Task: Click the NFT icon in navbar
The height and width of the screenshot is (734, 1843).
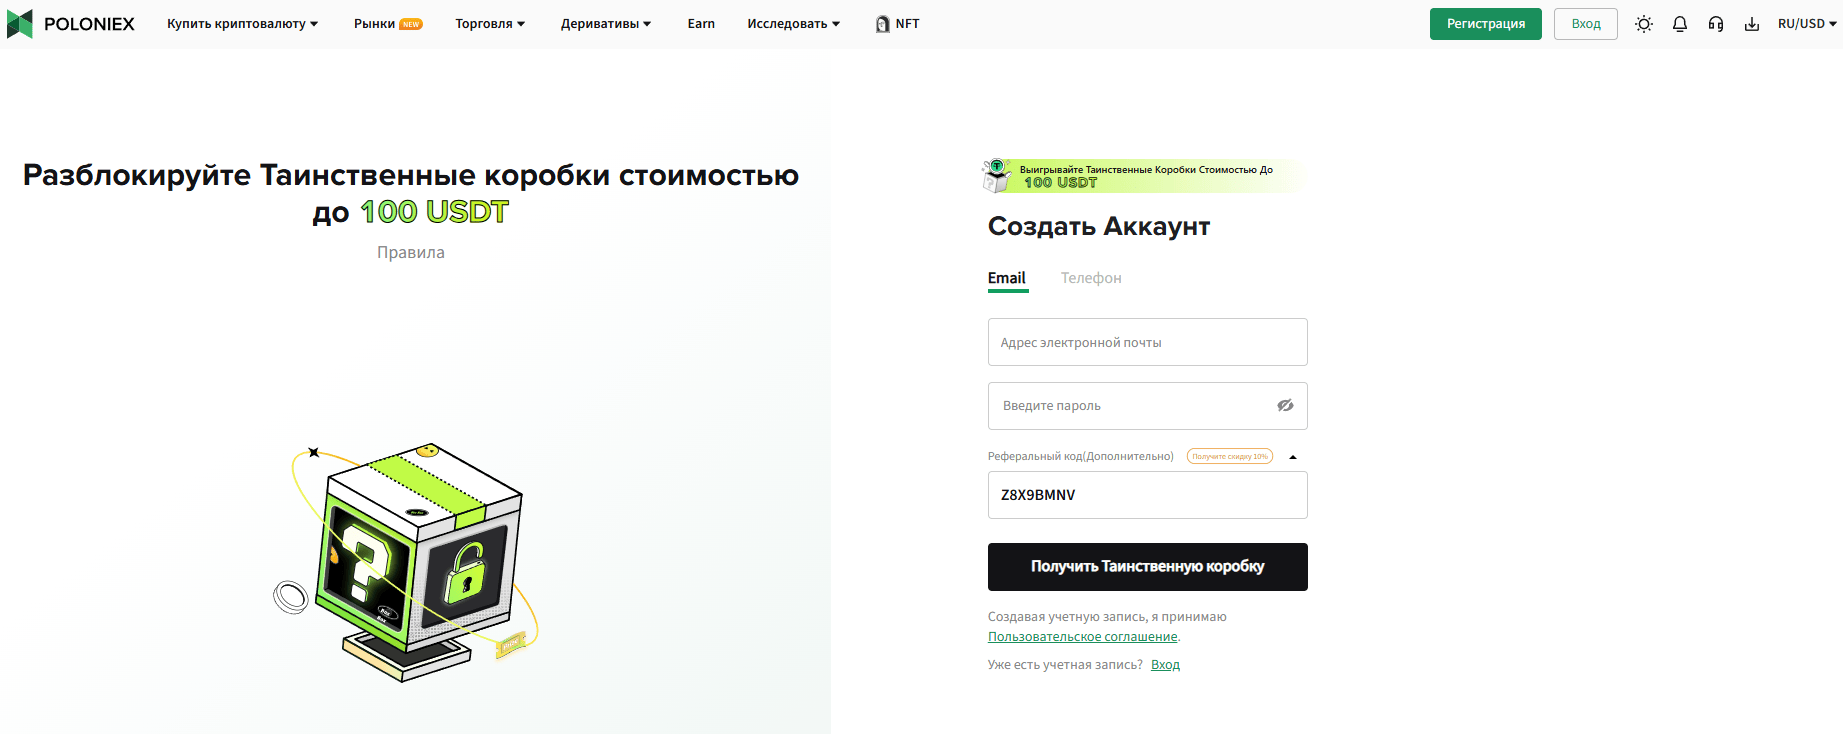Action: (x=882, y=24)
